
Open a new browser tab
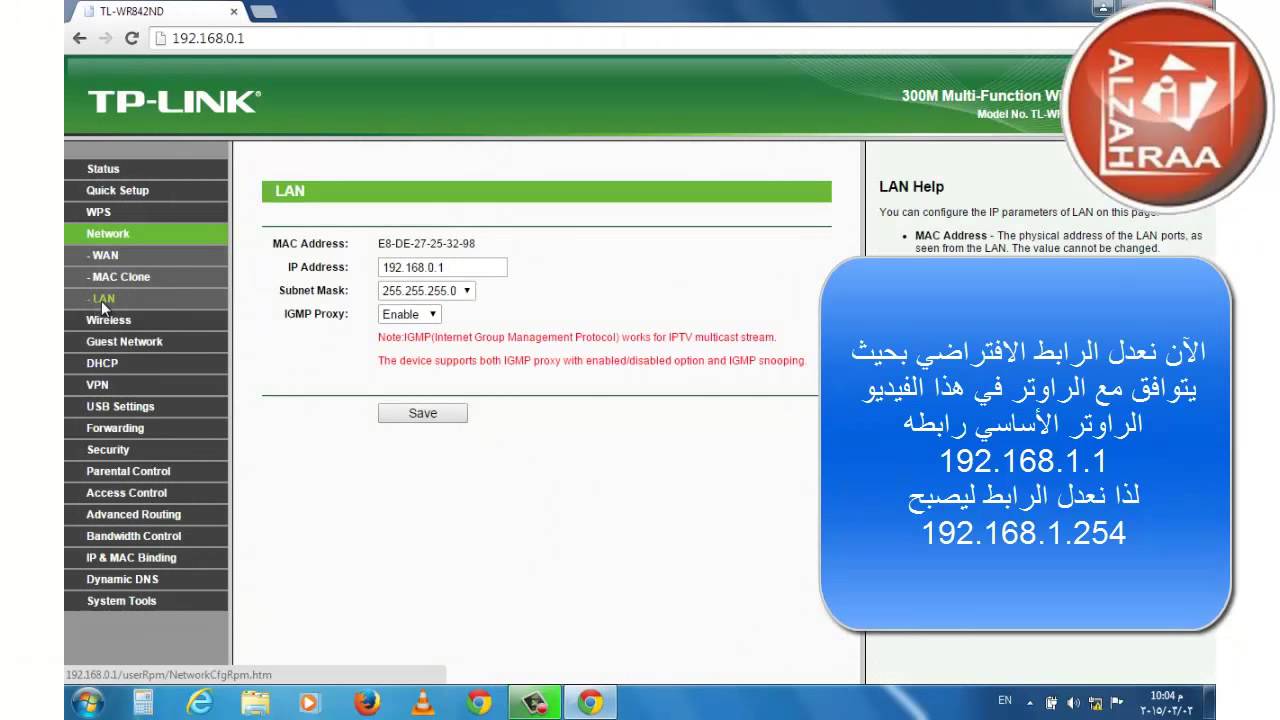point(262,12)
